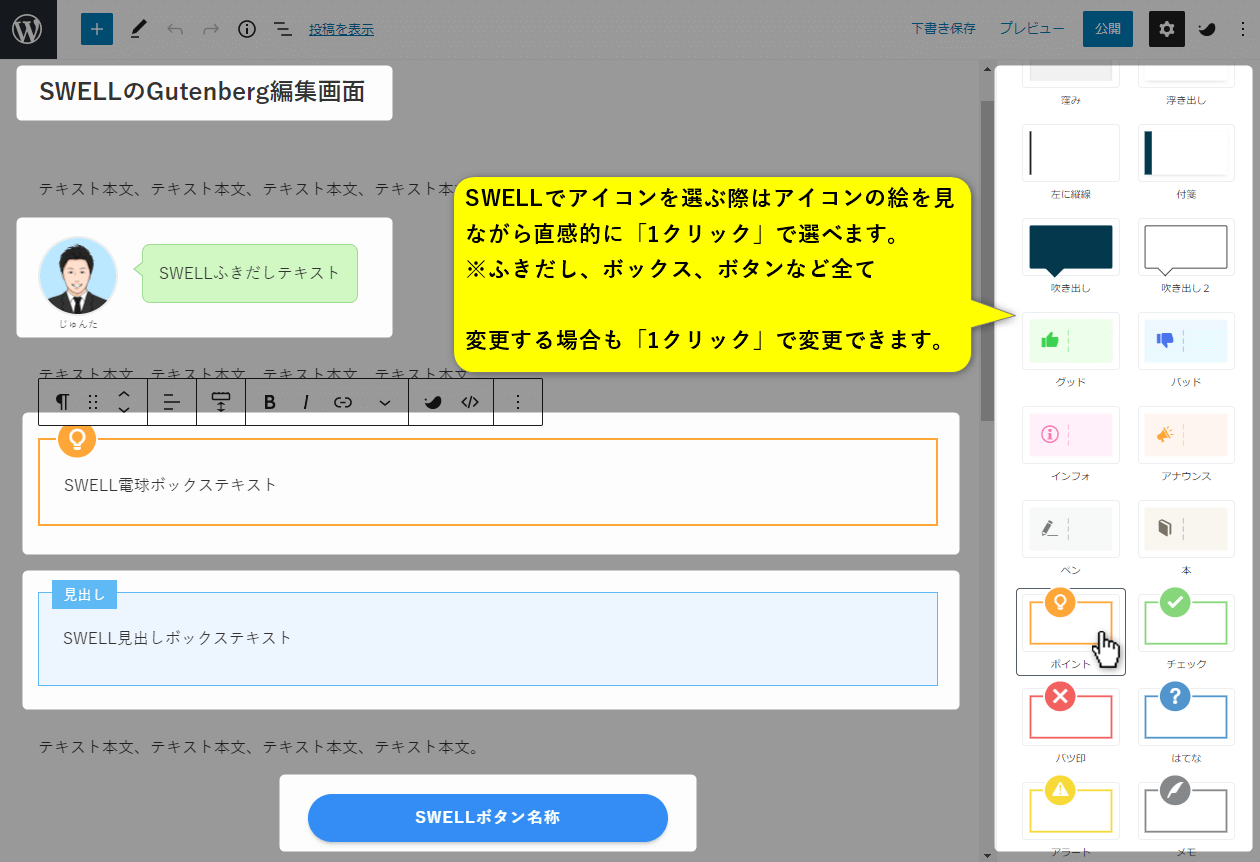
Task: Select the 窪み box style
Action: tap(1070, 86)
